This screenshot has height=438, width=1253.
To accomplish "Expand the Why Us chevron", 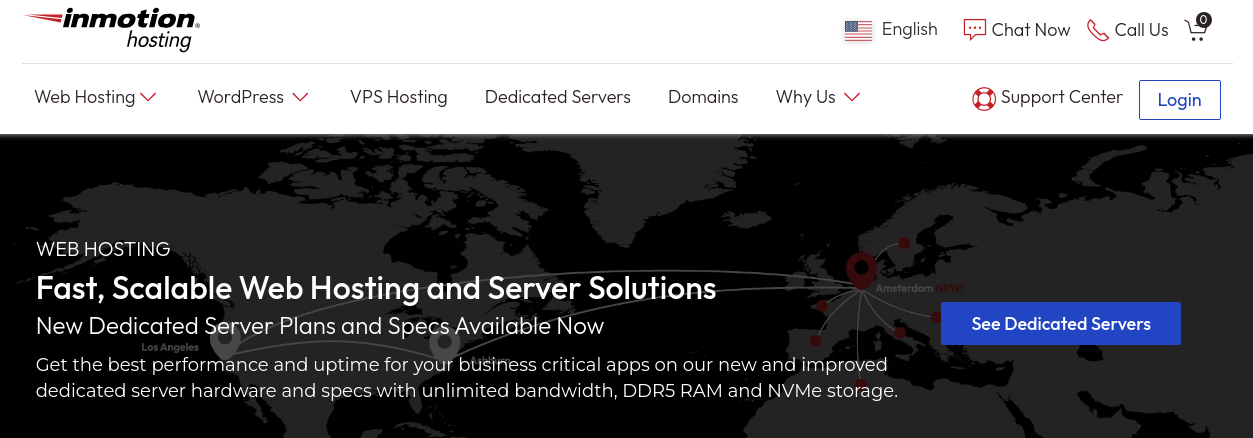I will (852, 97).
